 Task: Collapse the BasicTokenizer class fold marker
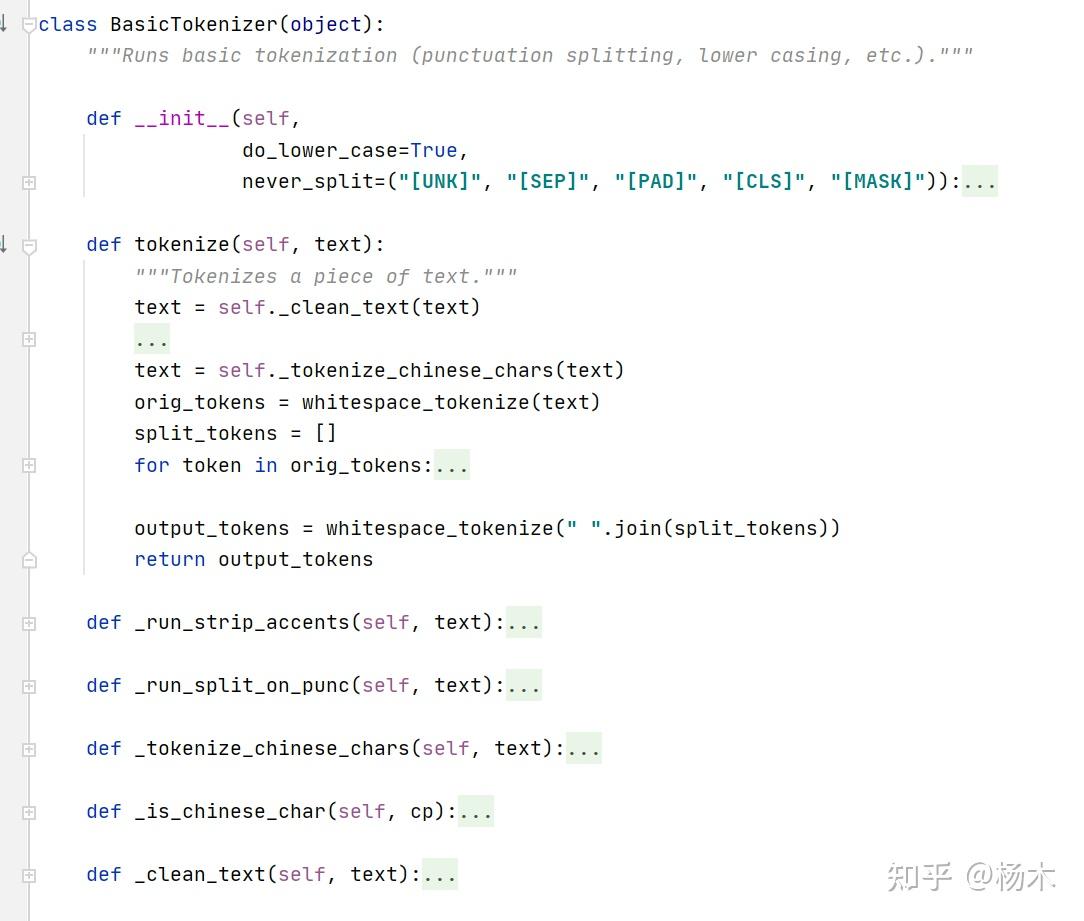[29, 25]
